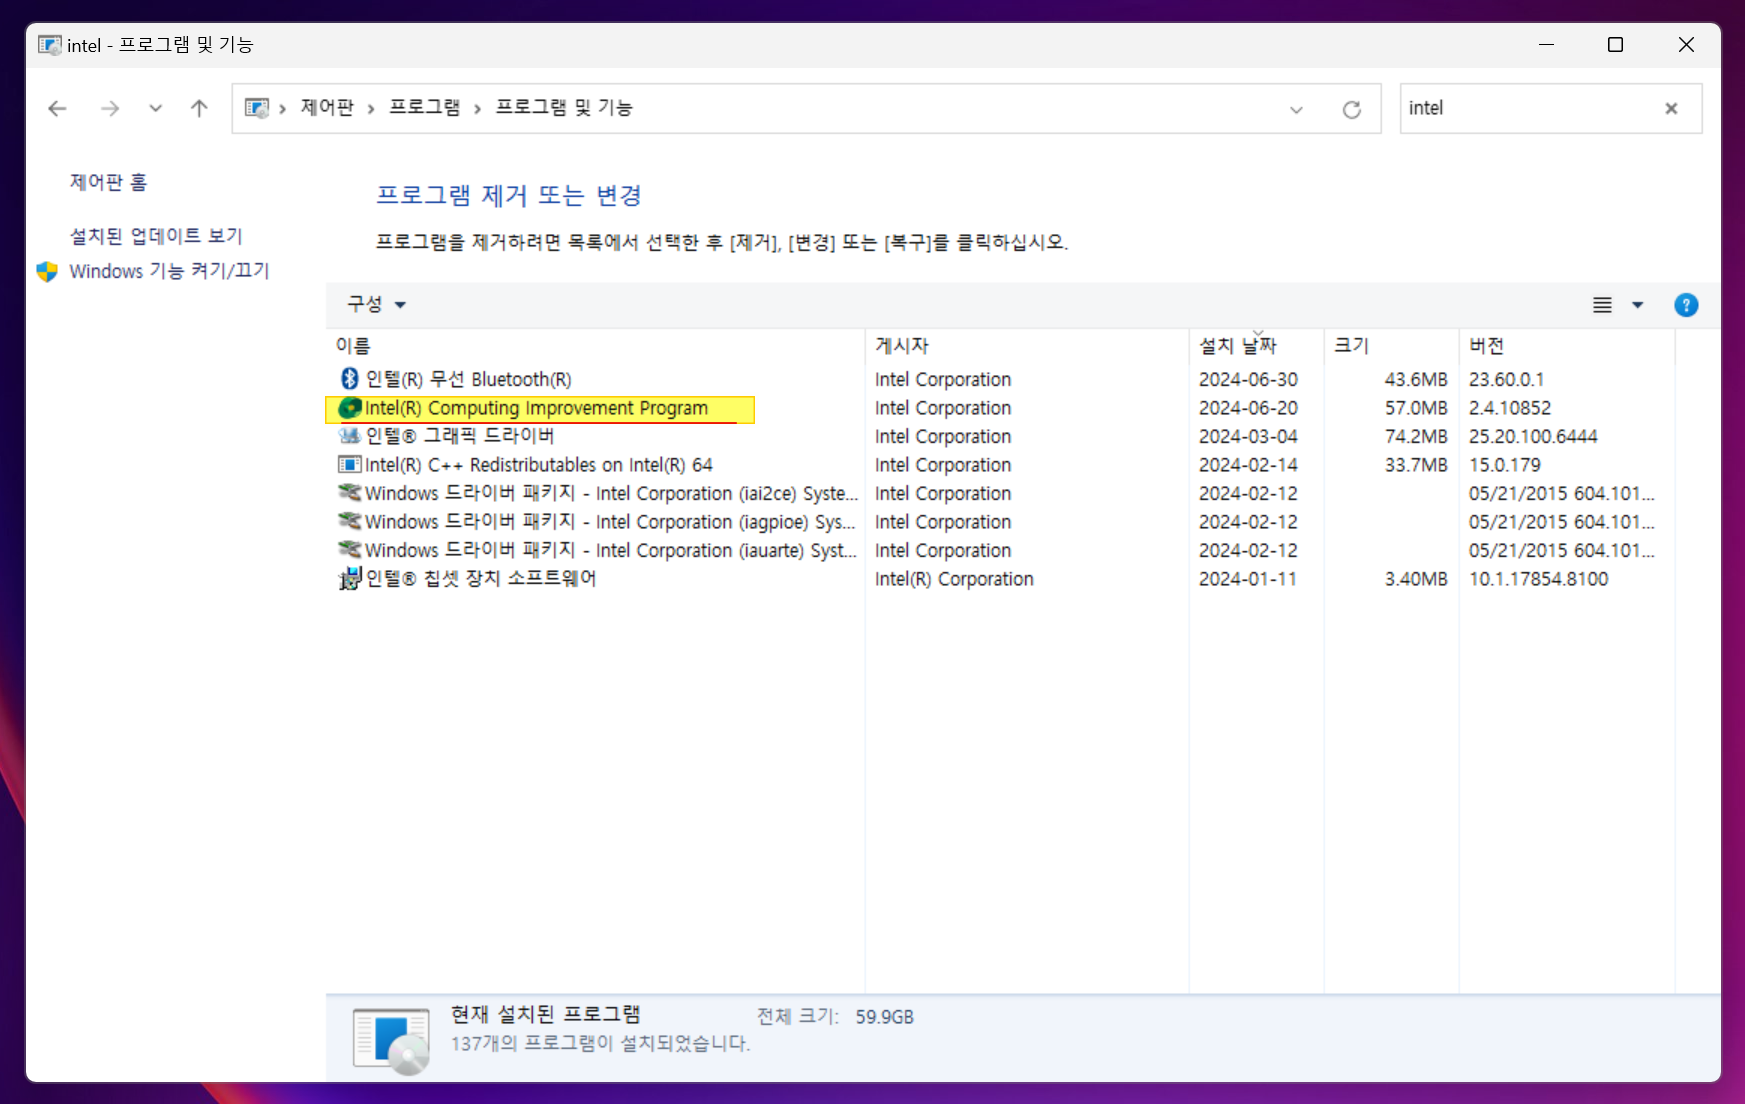Select the 인텔® 그래픽 드라이버 entry

(x=460, y=436)
